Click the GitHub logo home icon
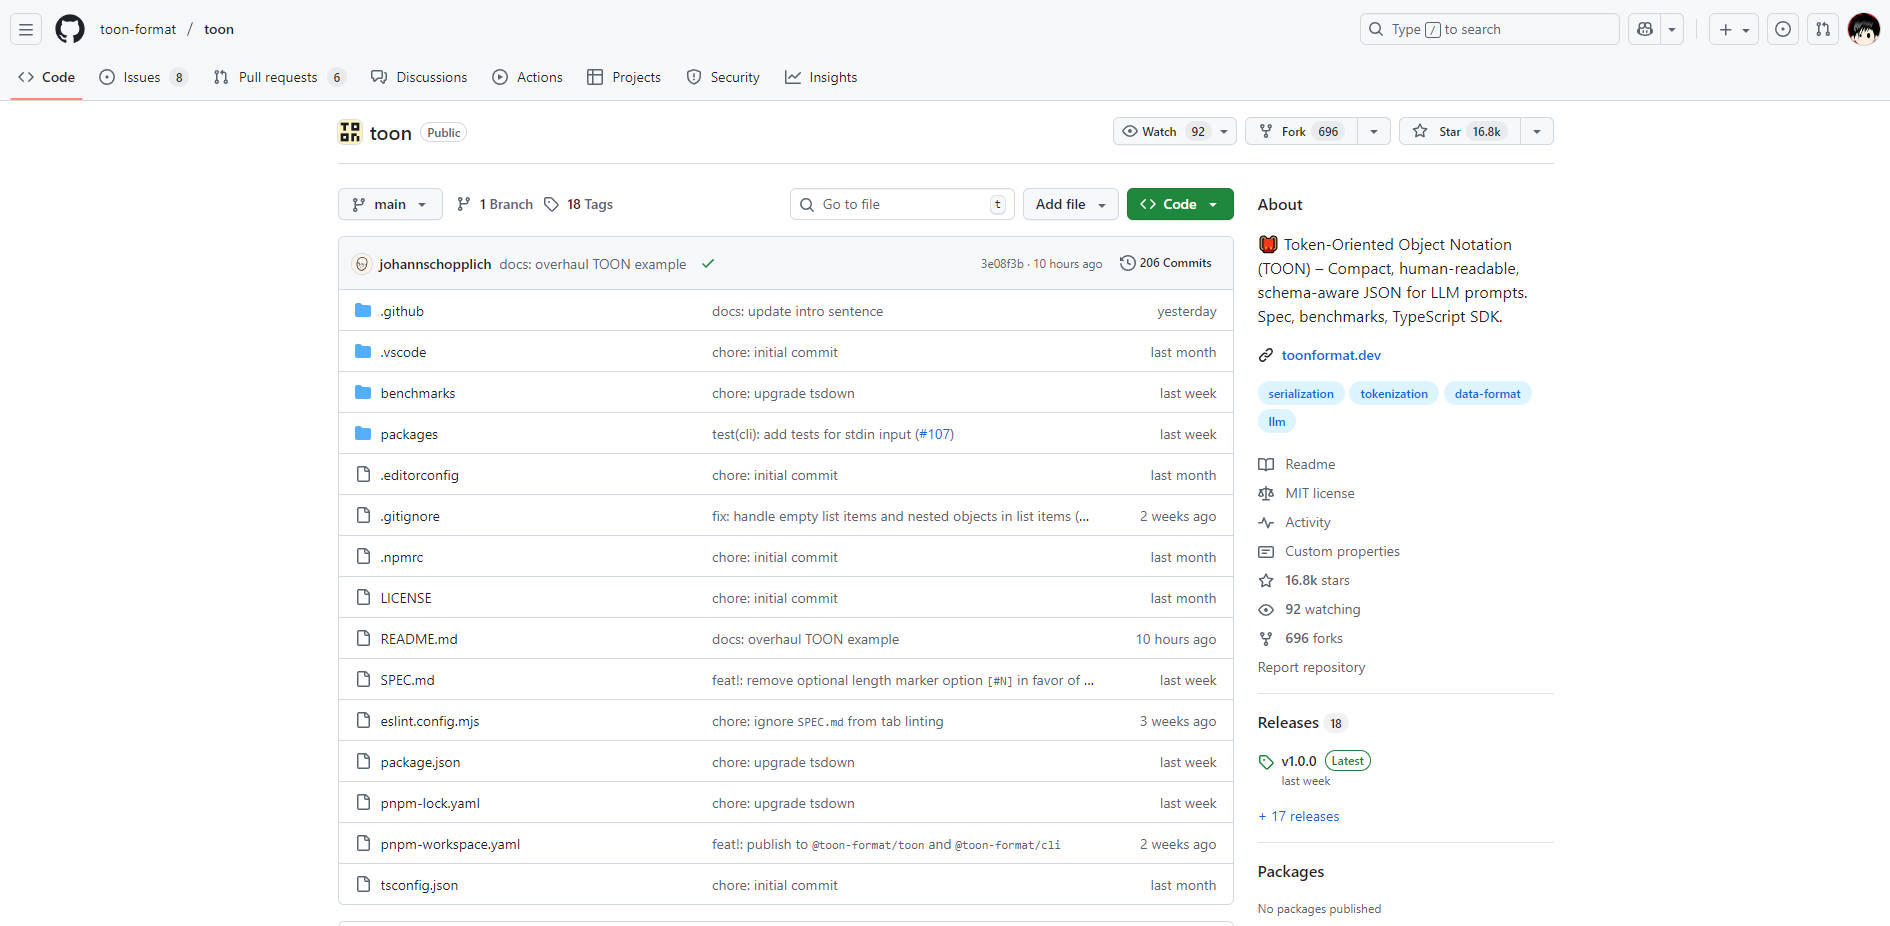Screen dimensions: 1890x926 point(70,29)
